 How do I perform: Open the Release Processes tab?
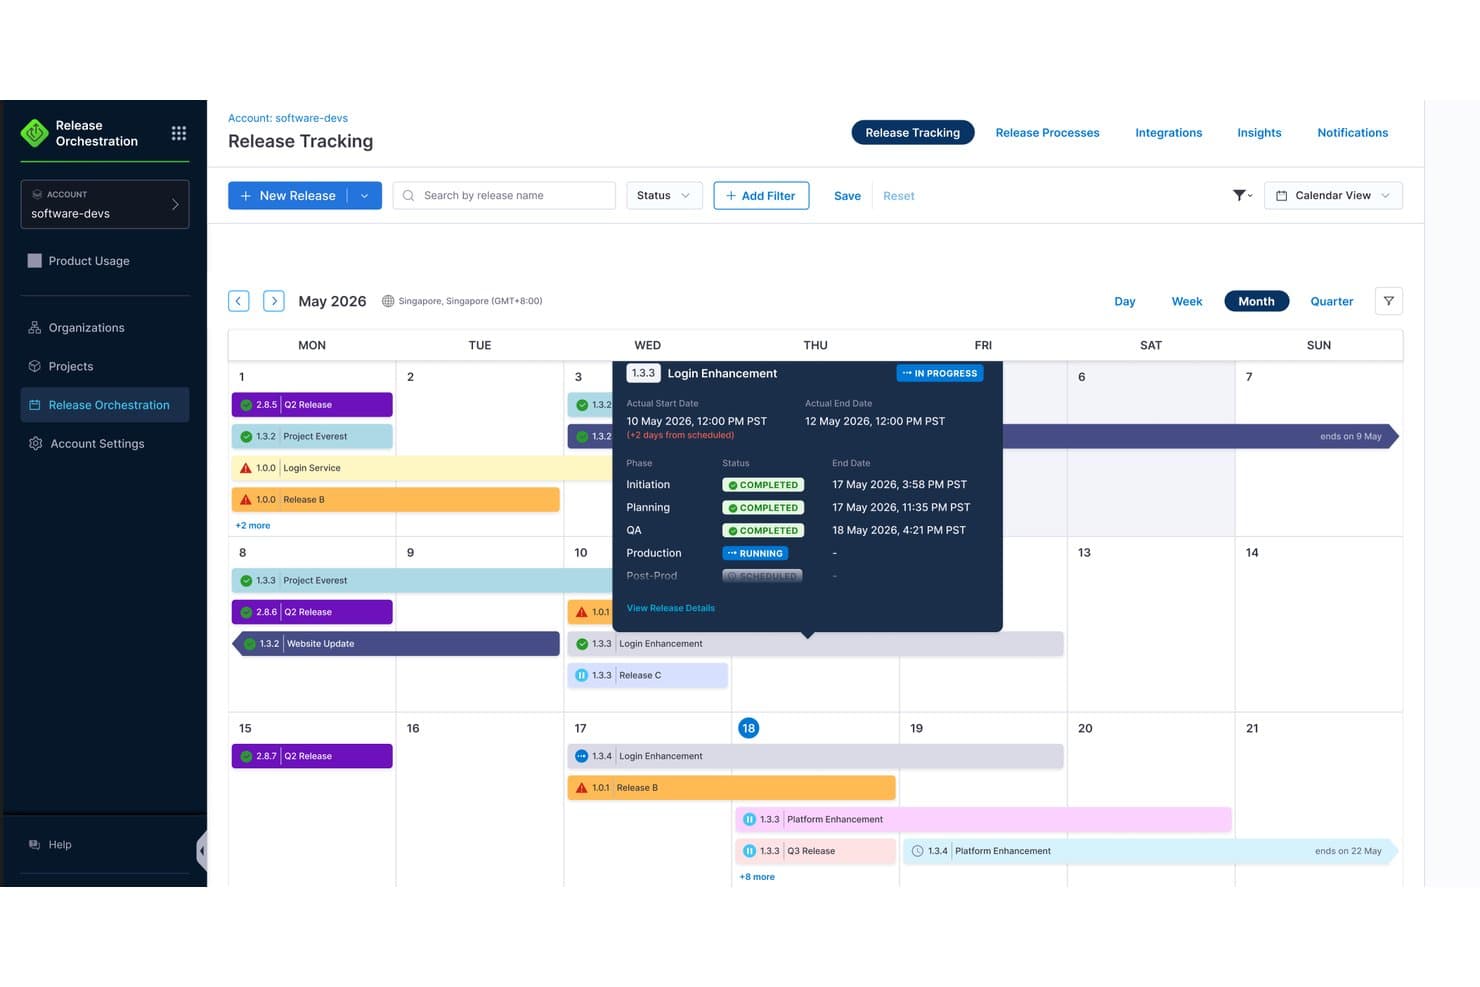tap(1048, 133)
